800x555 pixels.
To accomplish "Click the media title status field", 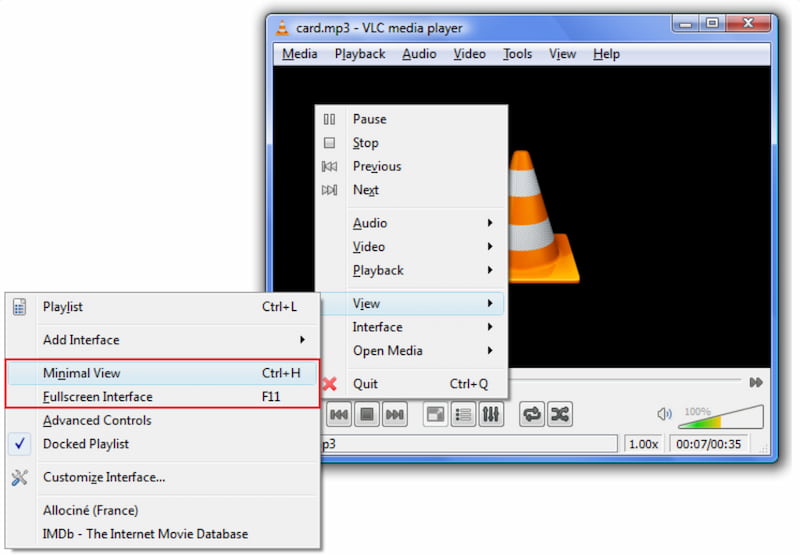I will click(x=468, y=444).
